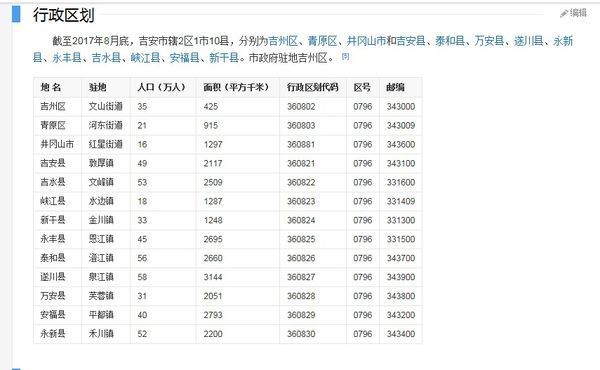This screenshot has width=600, height=370.
Task: Click postal code 331409
Action: click(x=401, y=201)
